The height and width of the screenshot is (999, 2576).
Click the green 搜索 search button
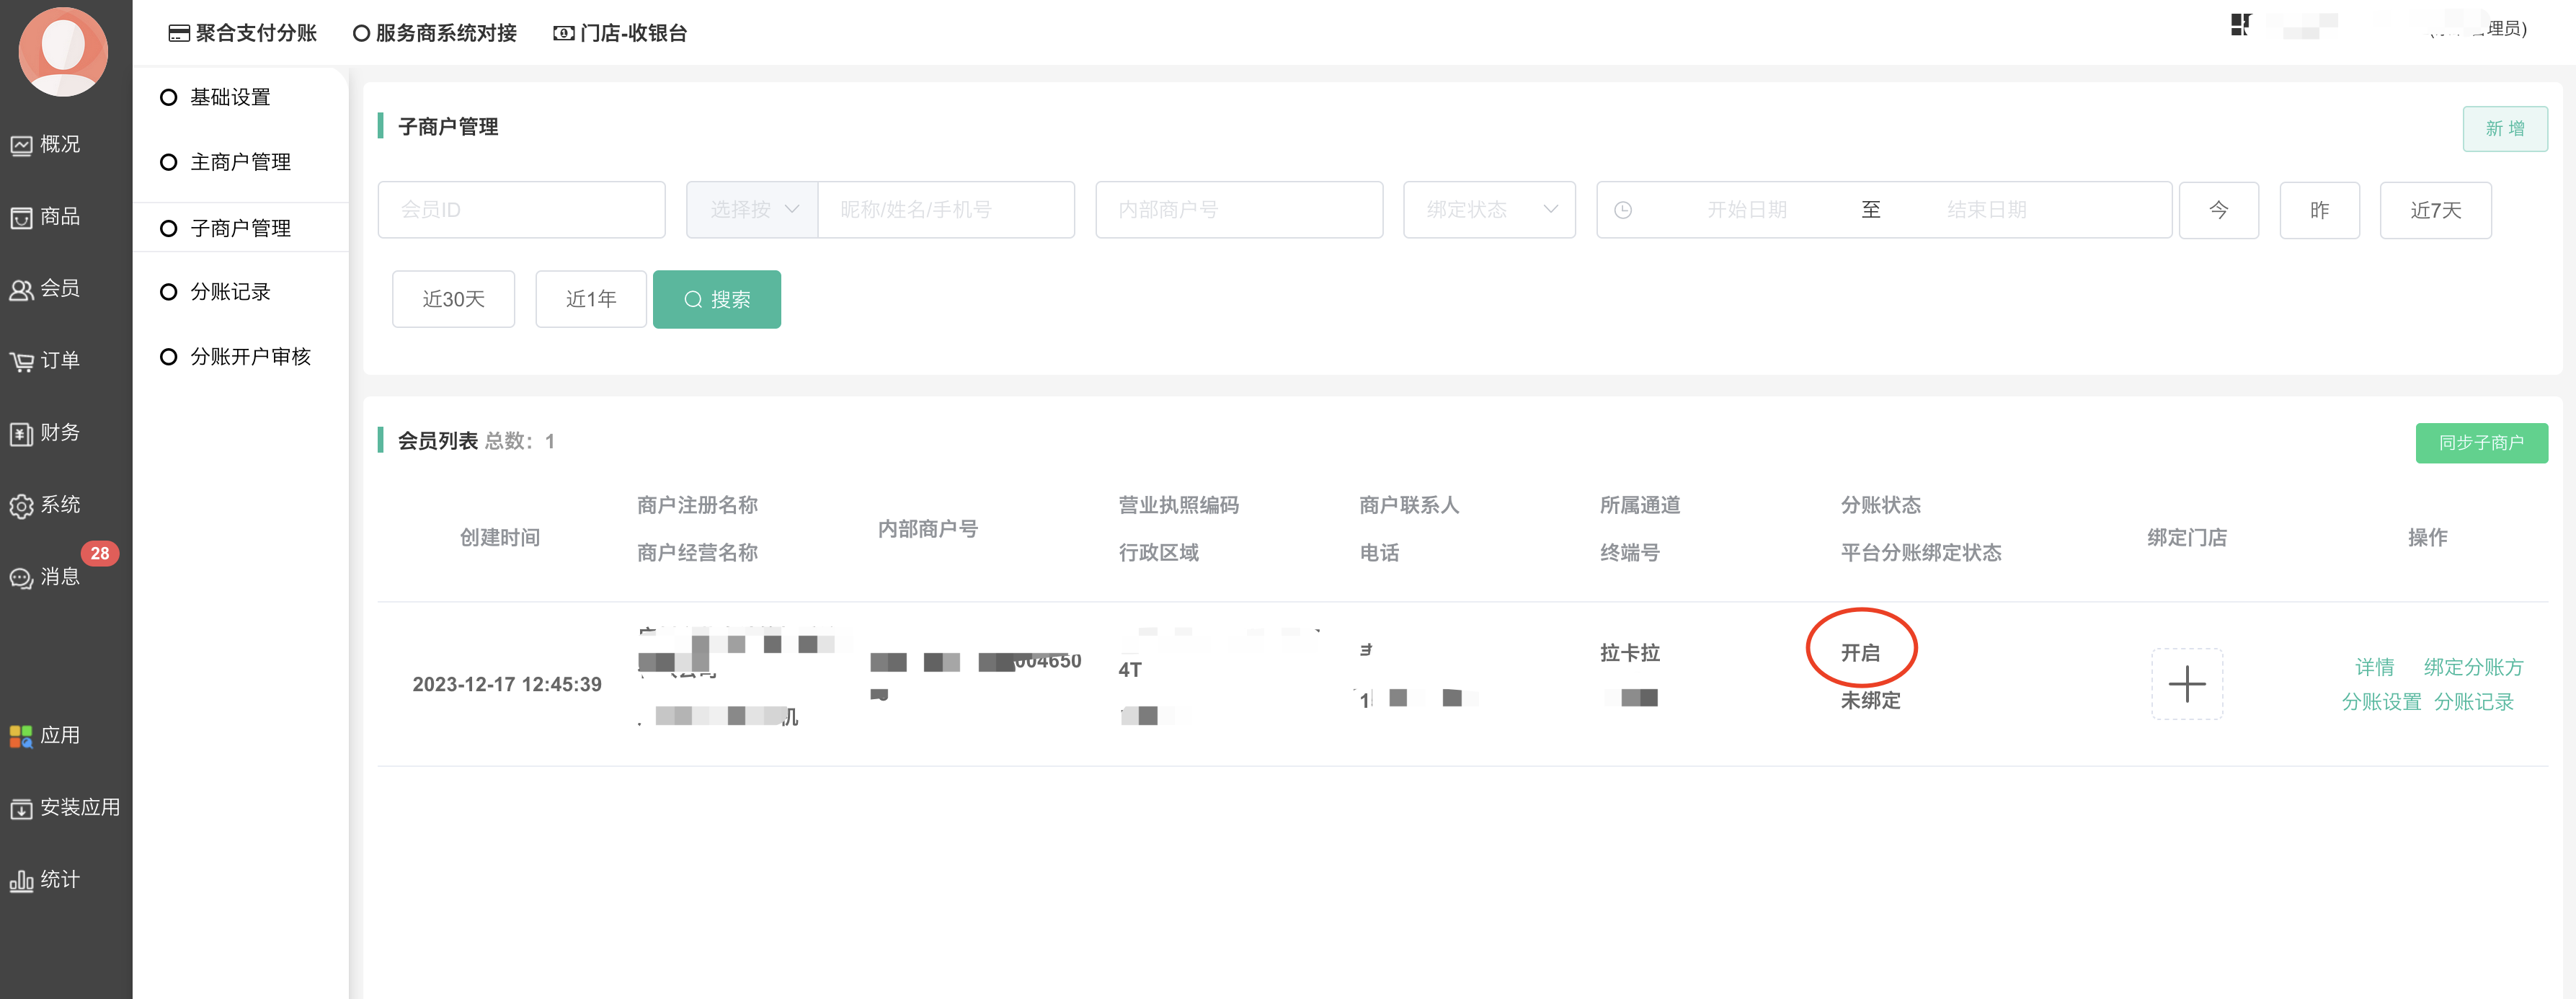point(717,299)
